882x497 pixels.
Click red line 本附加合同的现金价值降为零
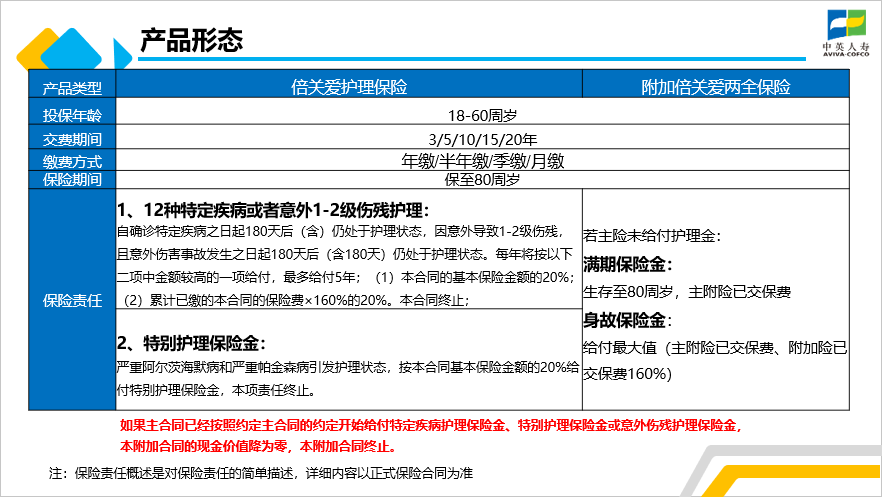(x=259, y=446)
